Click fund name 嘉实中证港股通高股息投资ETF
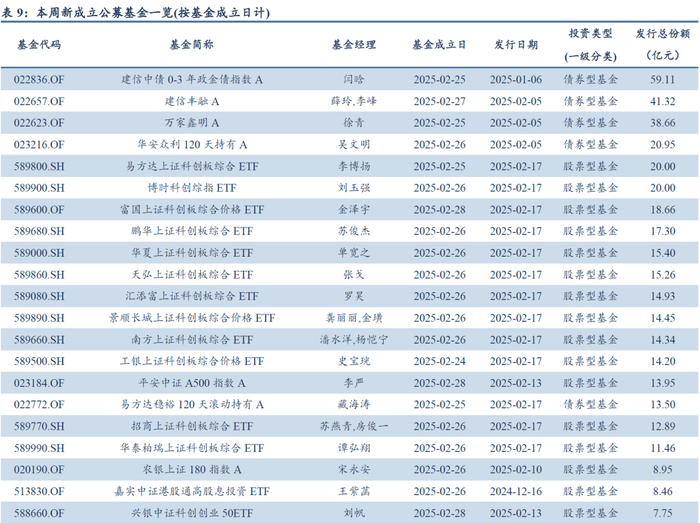Screen dimensions: 700x523 click(x=192, y=492)
